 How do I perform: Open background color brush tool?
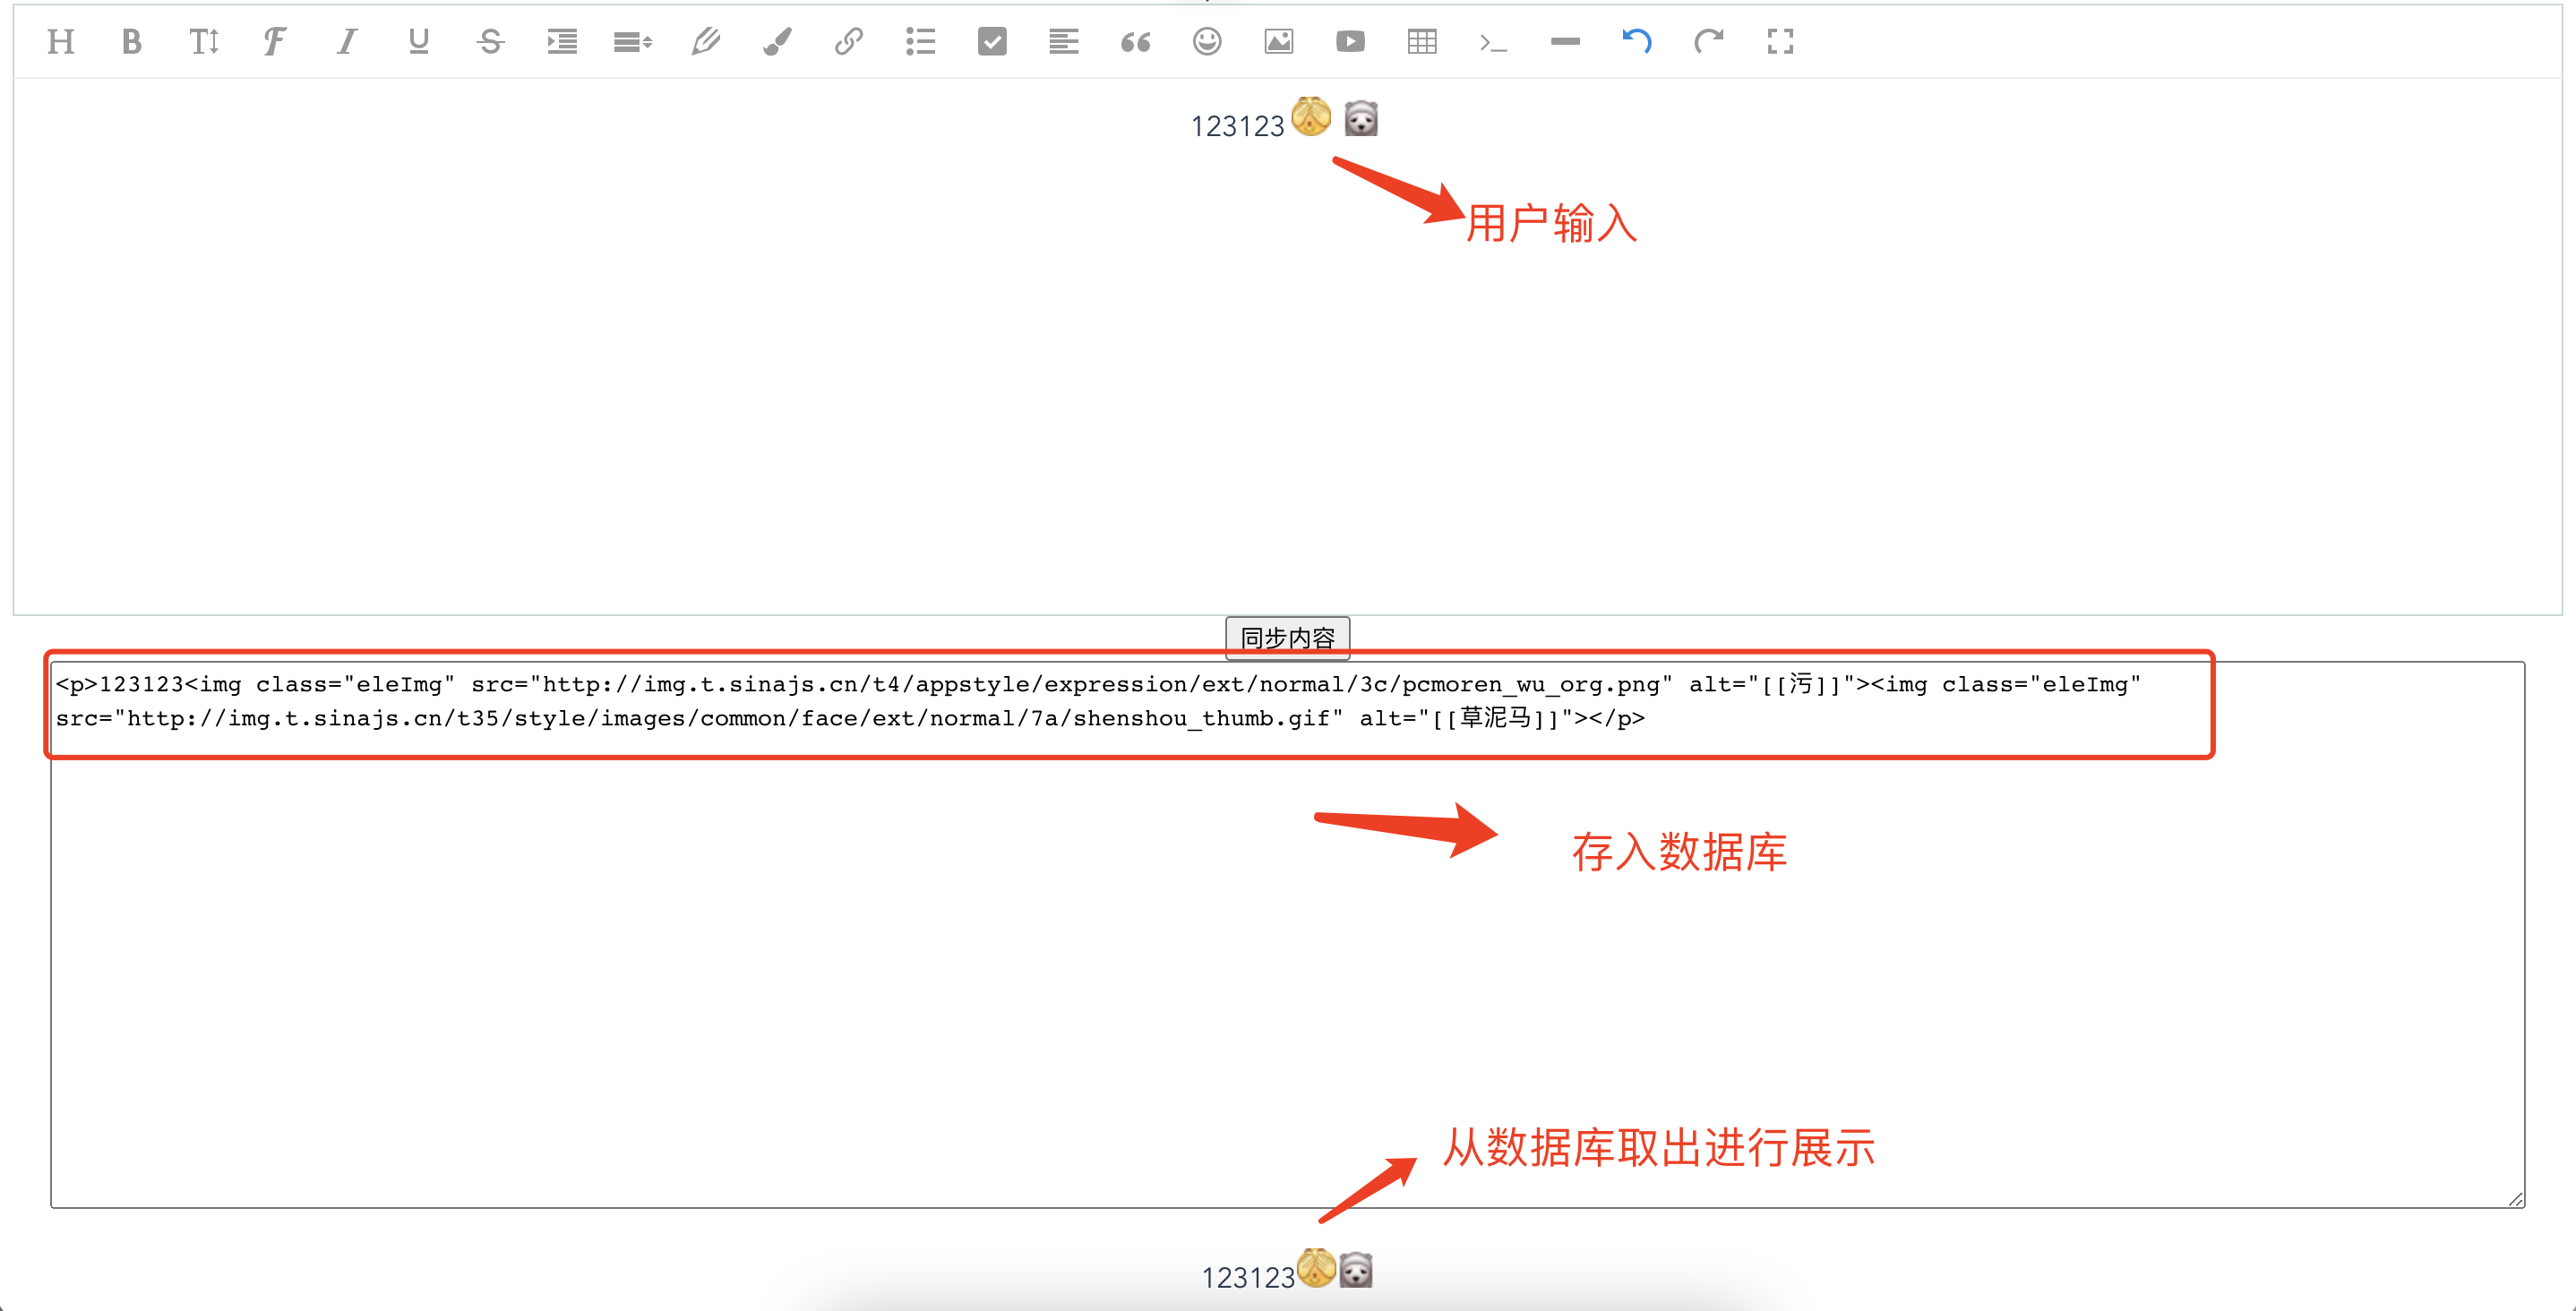pyautogui.click(x=777, y=41)
